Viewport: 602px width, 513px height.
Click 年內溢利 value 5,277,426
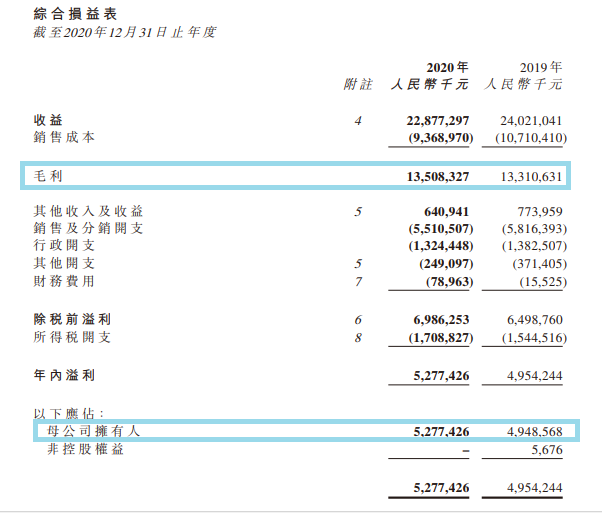(441, 376)
